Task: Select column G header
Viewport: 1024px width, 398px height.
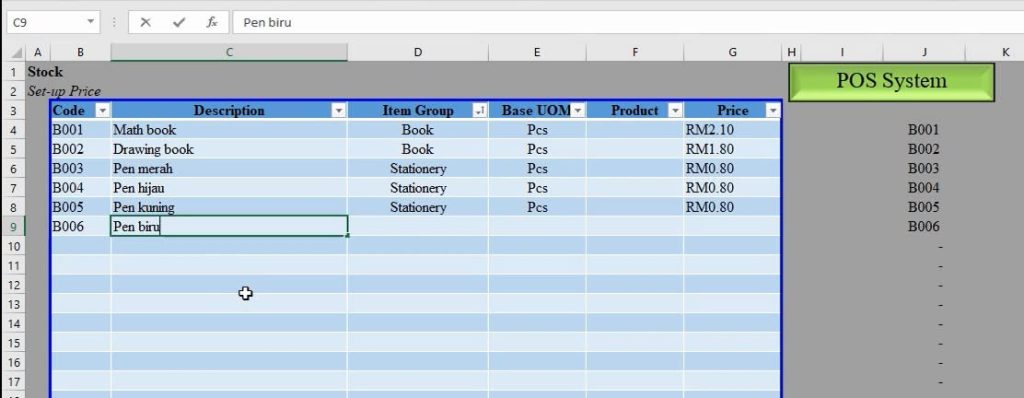Action: tap(732, 52)
